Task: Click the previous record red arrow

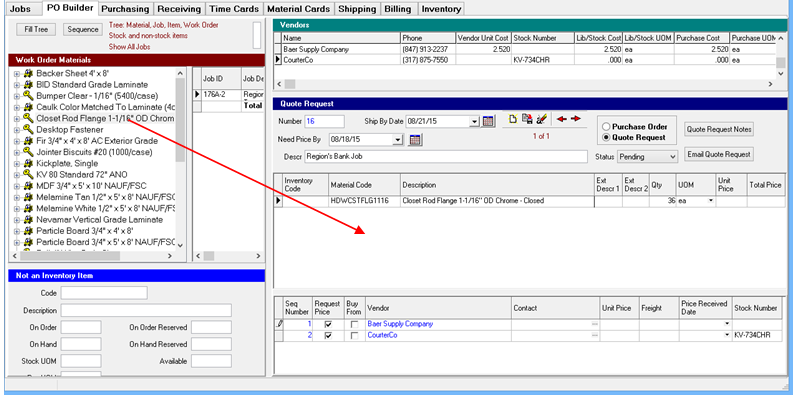Action: click(x=561, y=119)
